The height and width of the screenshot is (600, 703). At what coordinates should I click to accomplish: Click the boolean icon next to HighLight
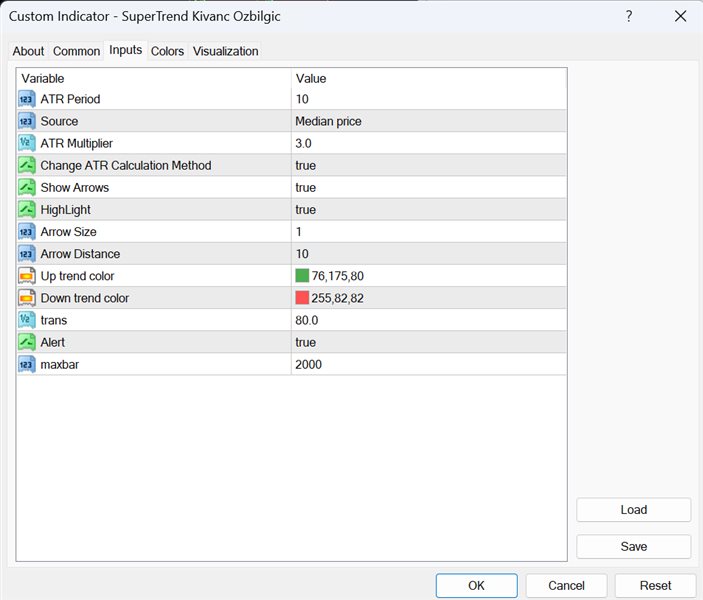[26, 209]
